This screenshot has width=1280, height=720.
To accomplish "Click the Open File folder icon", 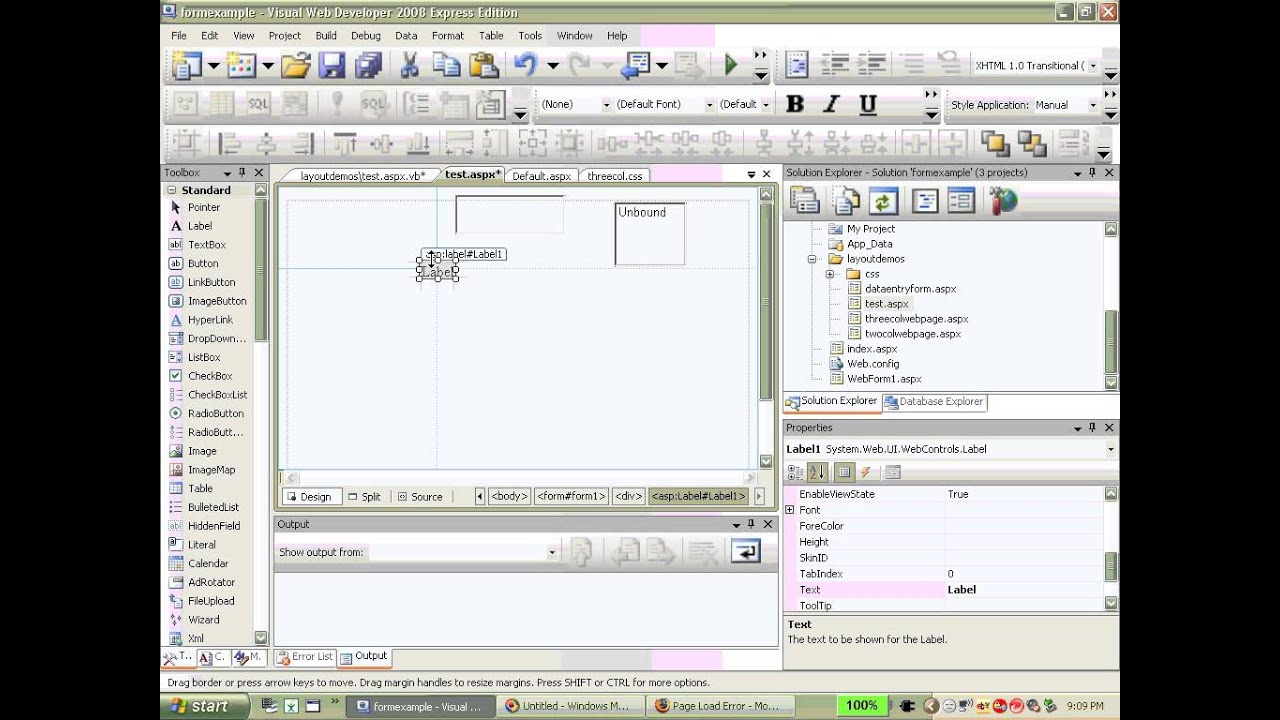I will 295,66.
